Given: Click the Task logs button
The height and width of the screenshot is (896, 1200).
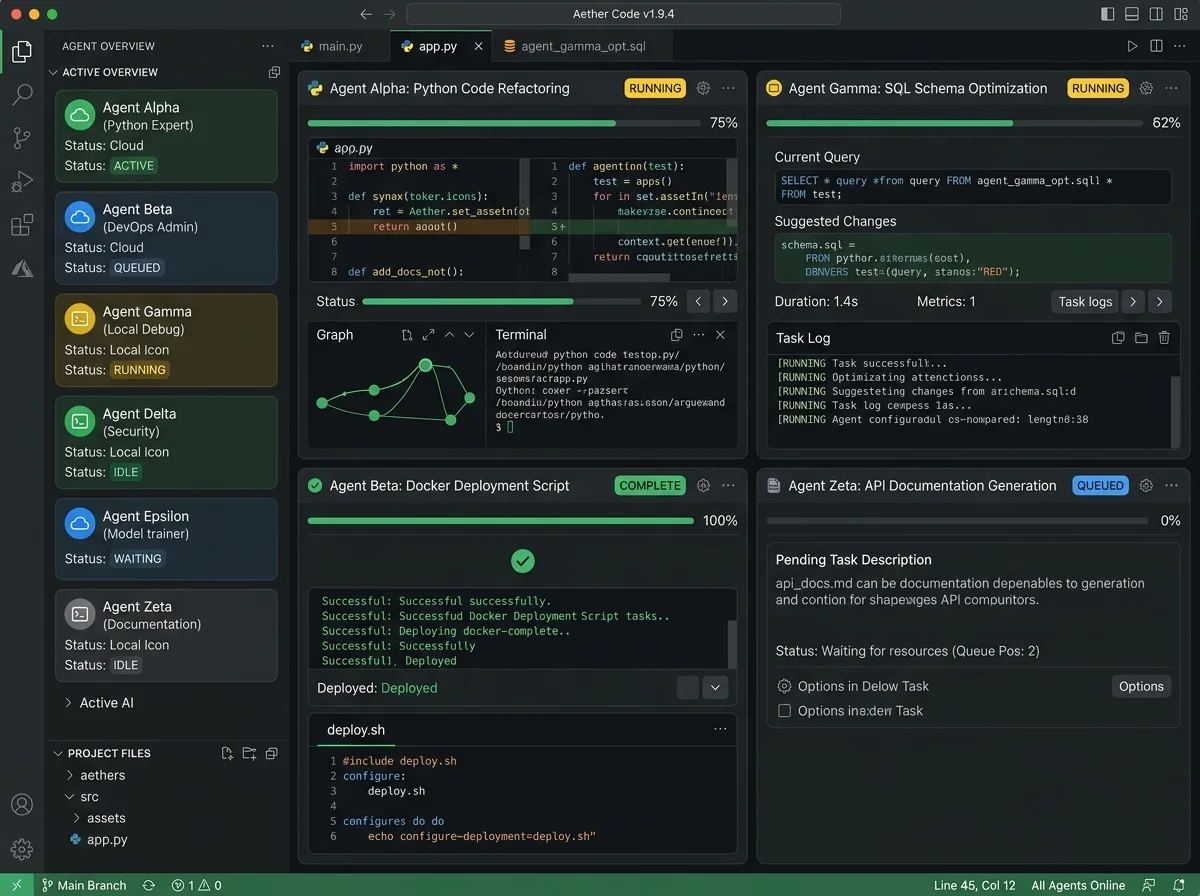Looking at the screenshot, I should tap(1085, 301).
